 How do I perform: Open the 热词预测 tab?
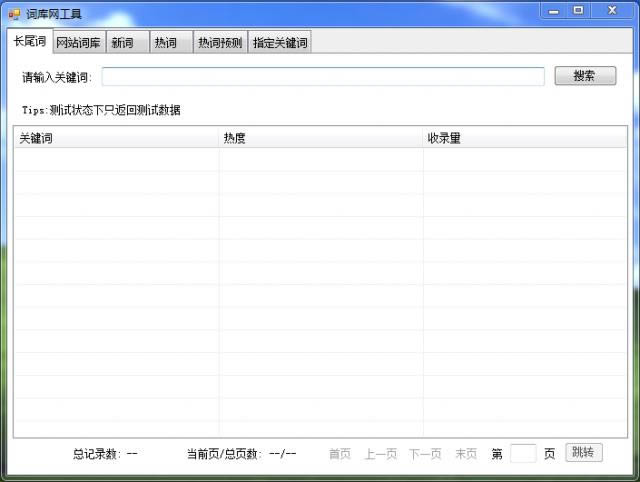220,43
